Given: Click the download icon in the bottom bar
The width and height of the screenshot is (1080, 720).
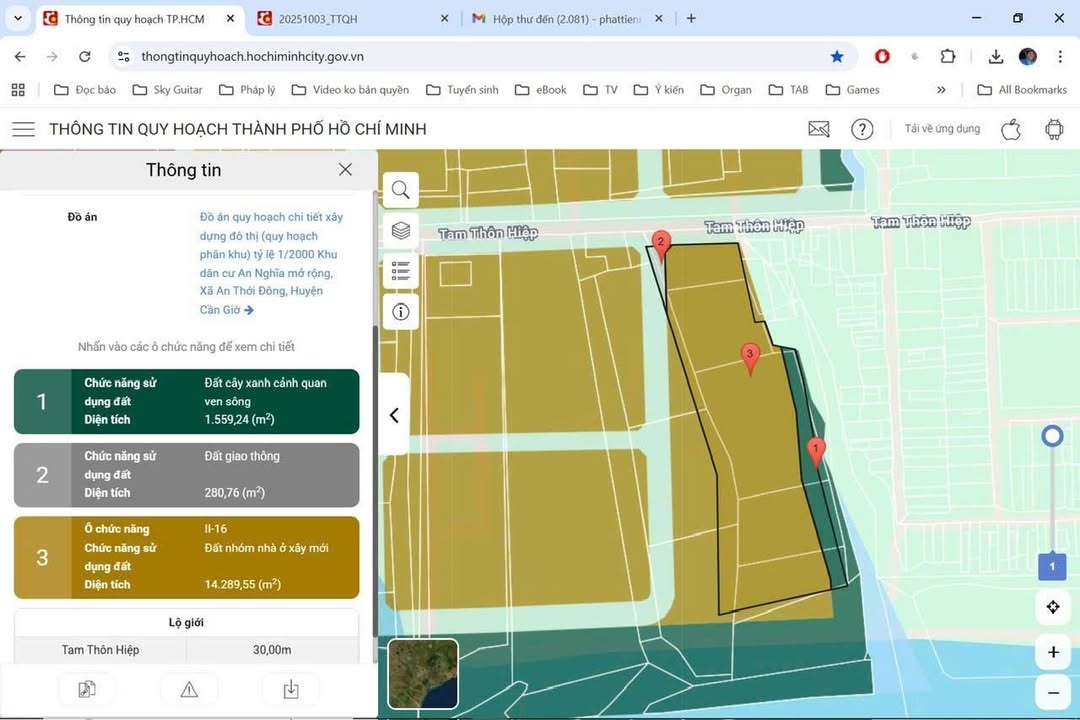Looking at the screenshot, I should [x=290, y=688].
